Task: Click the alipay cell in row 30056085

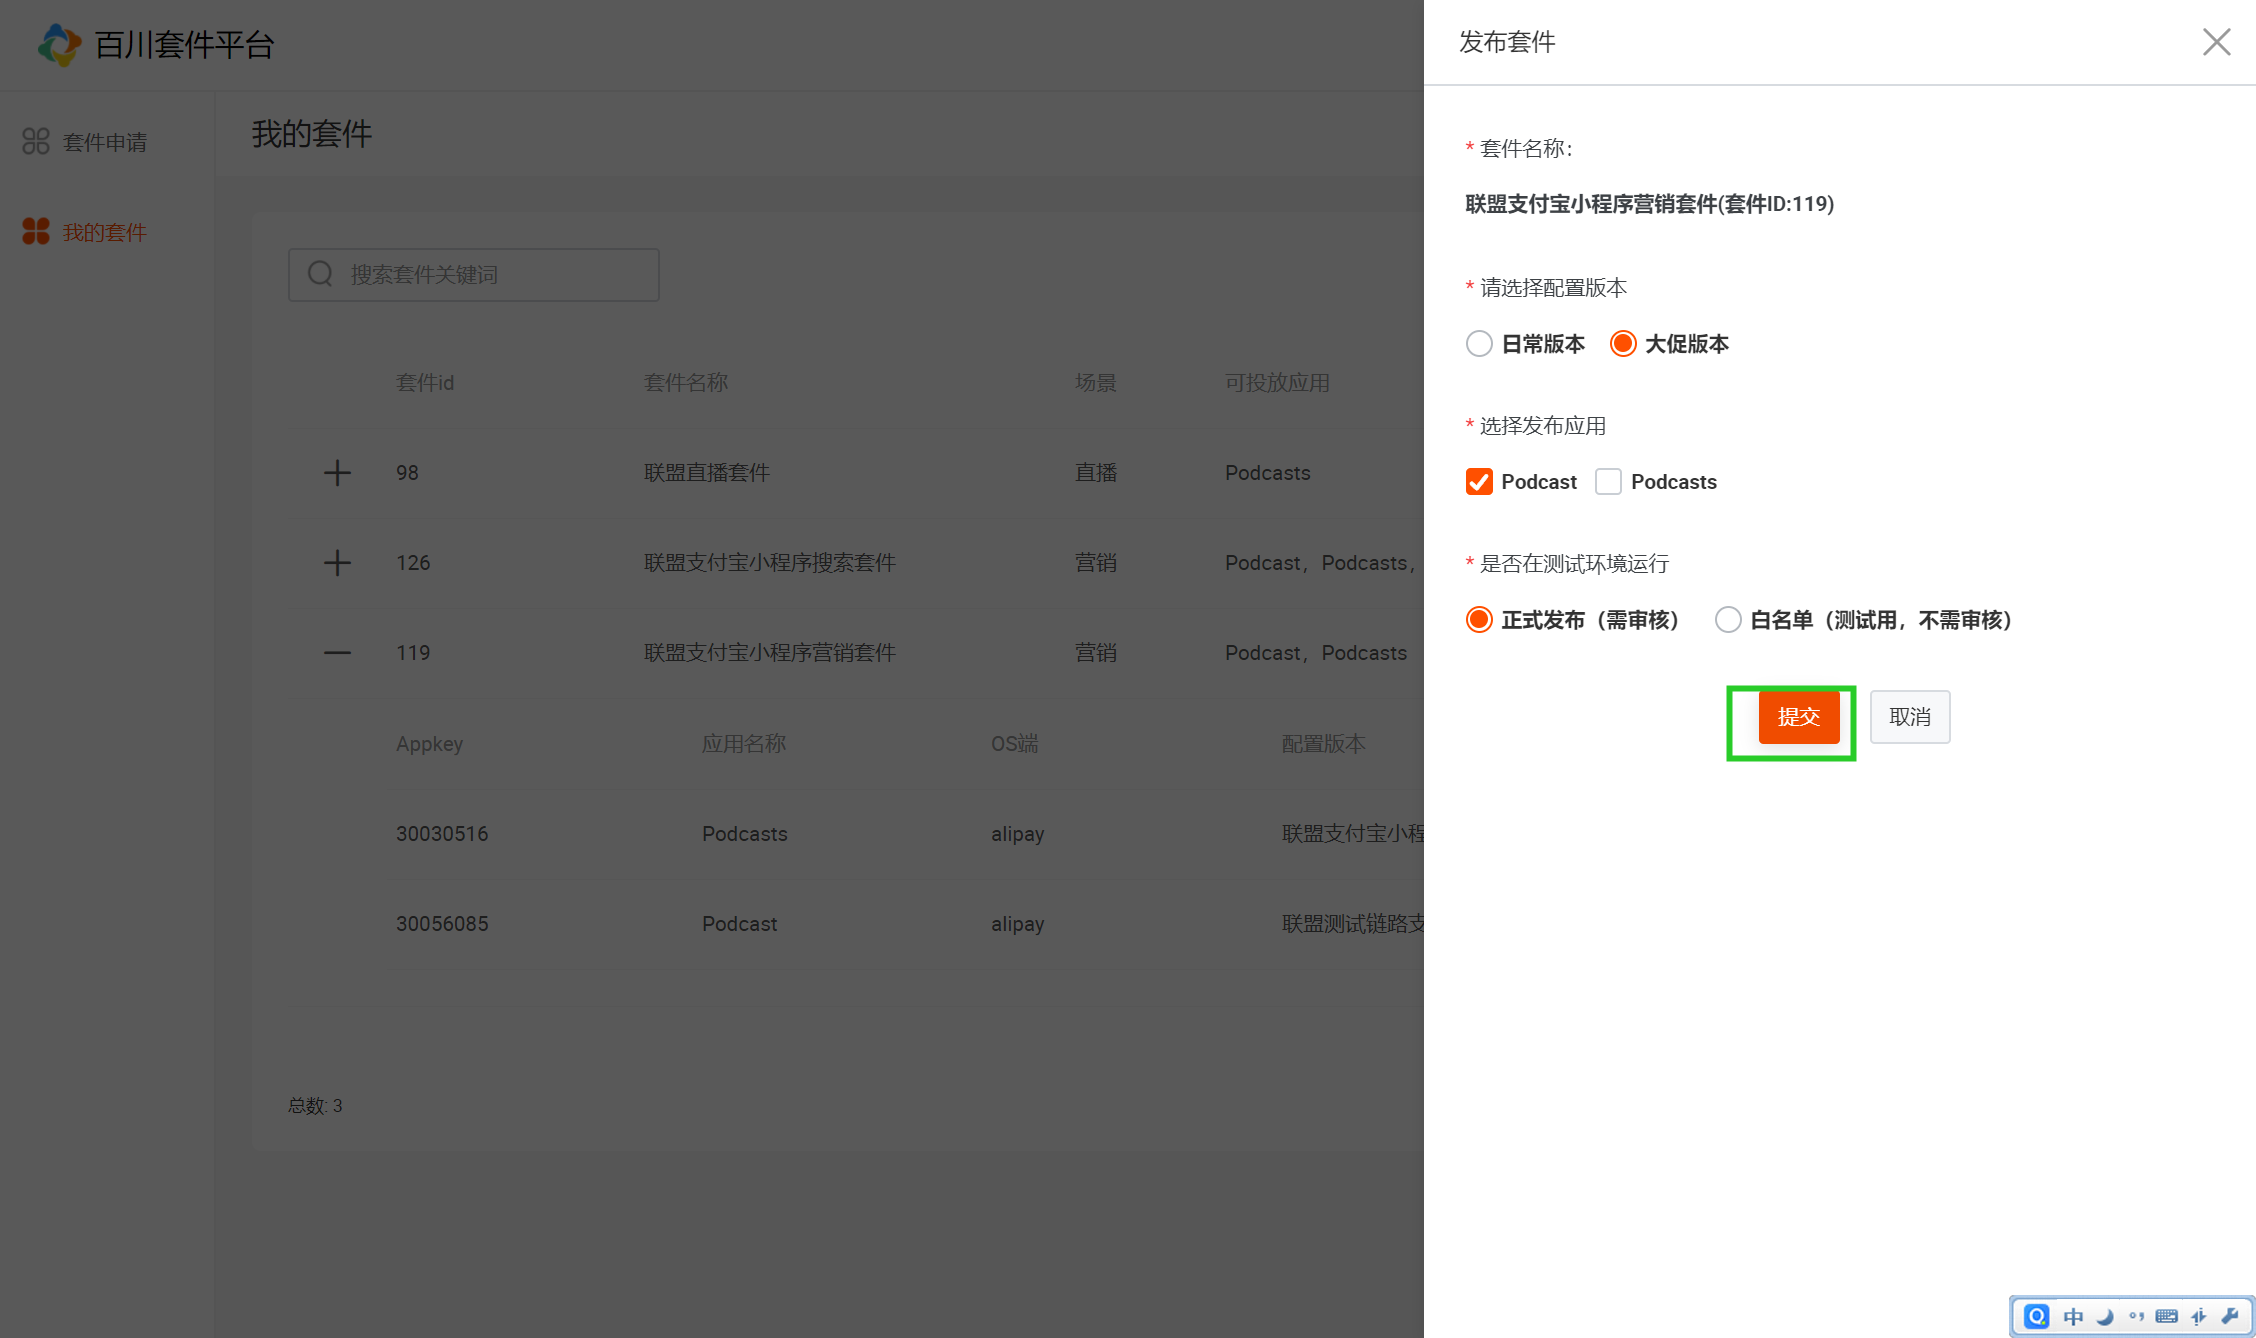Action: [x=1018, y=924]
